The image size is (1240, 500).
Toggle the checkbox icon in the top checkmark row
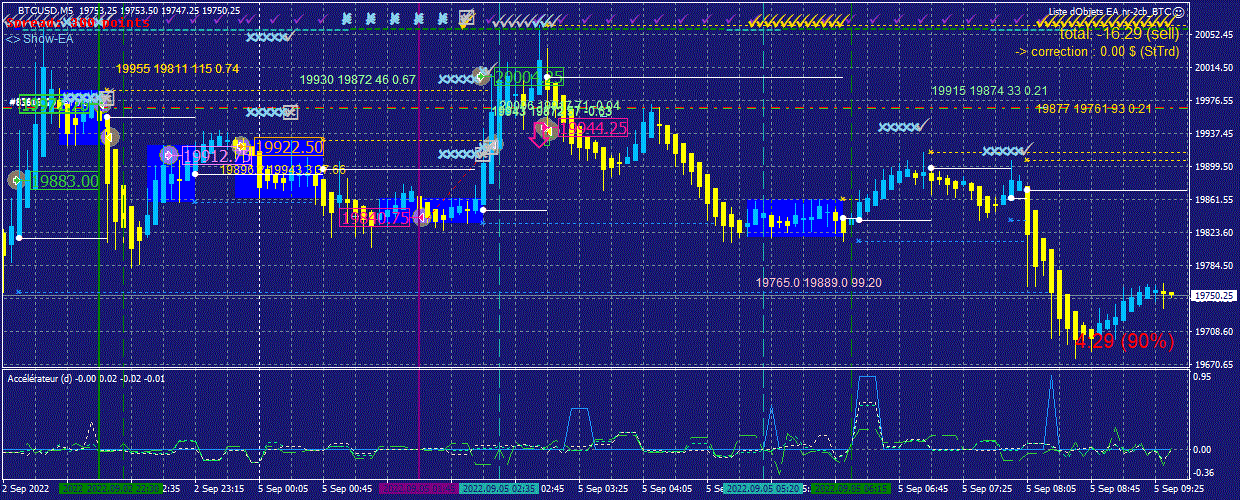click(x=466, y=17)
